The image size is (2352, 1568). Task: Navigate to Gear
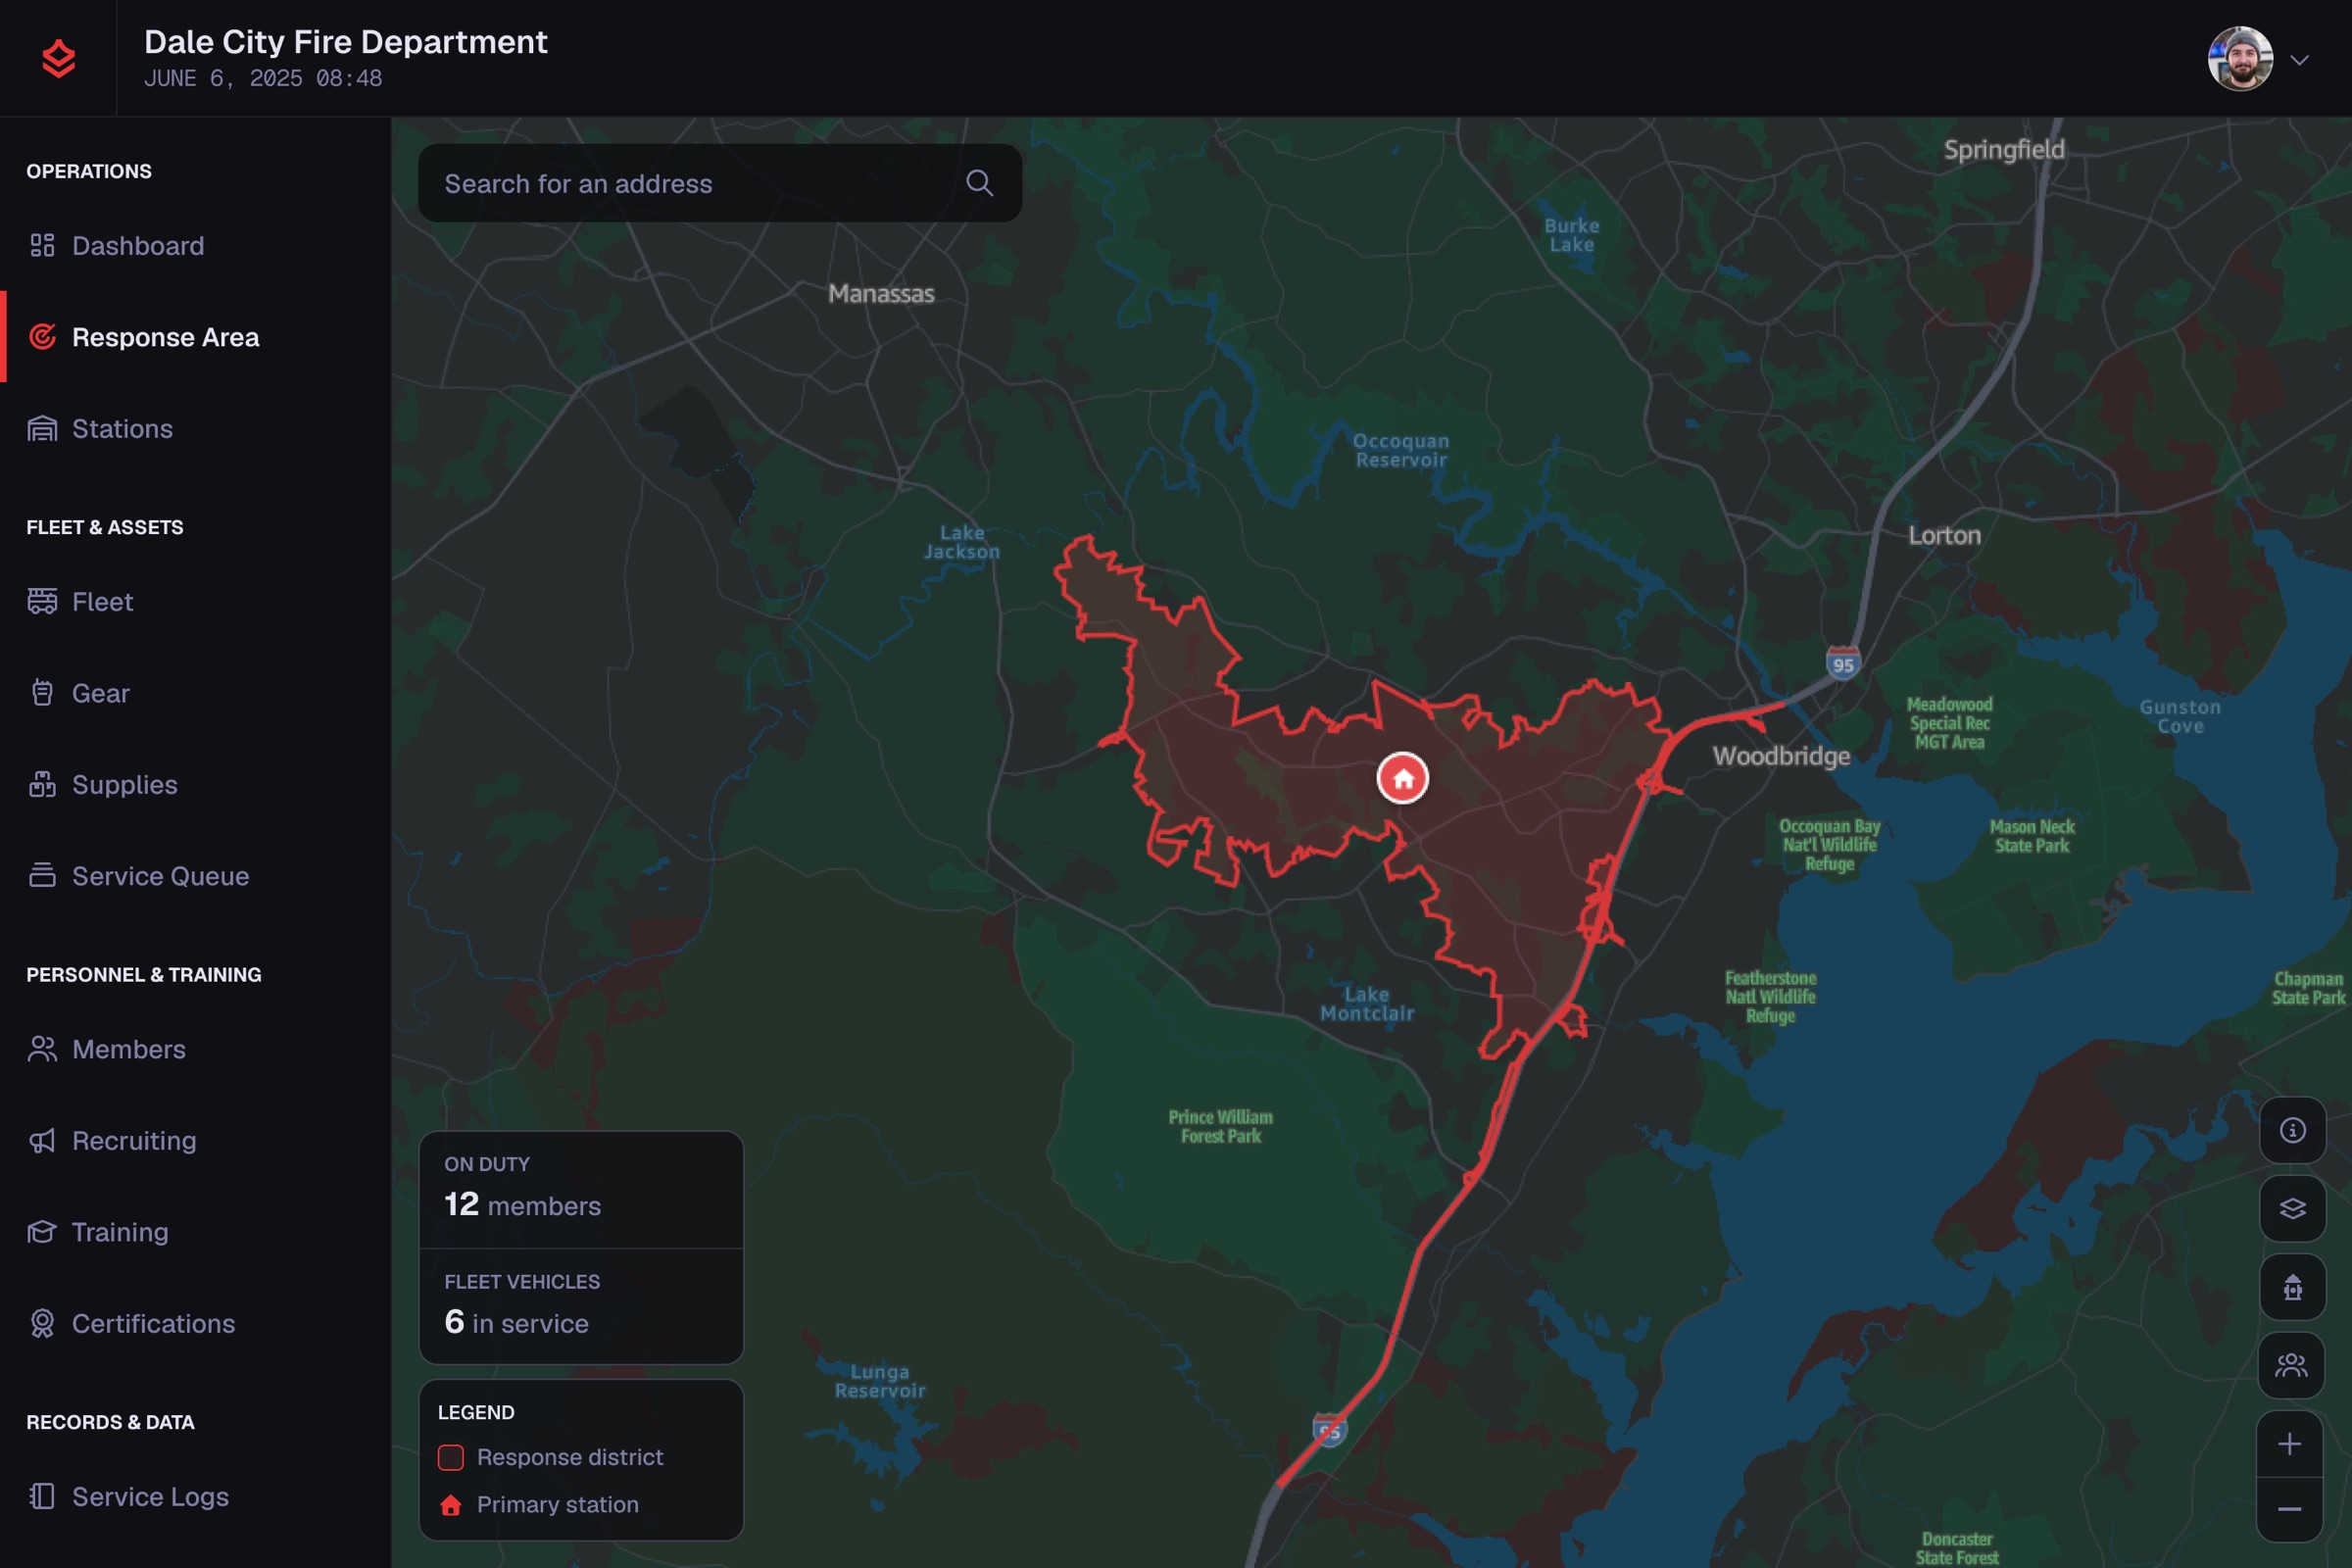coord(196,693)
